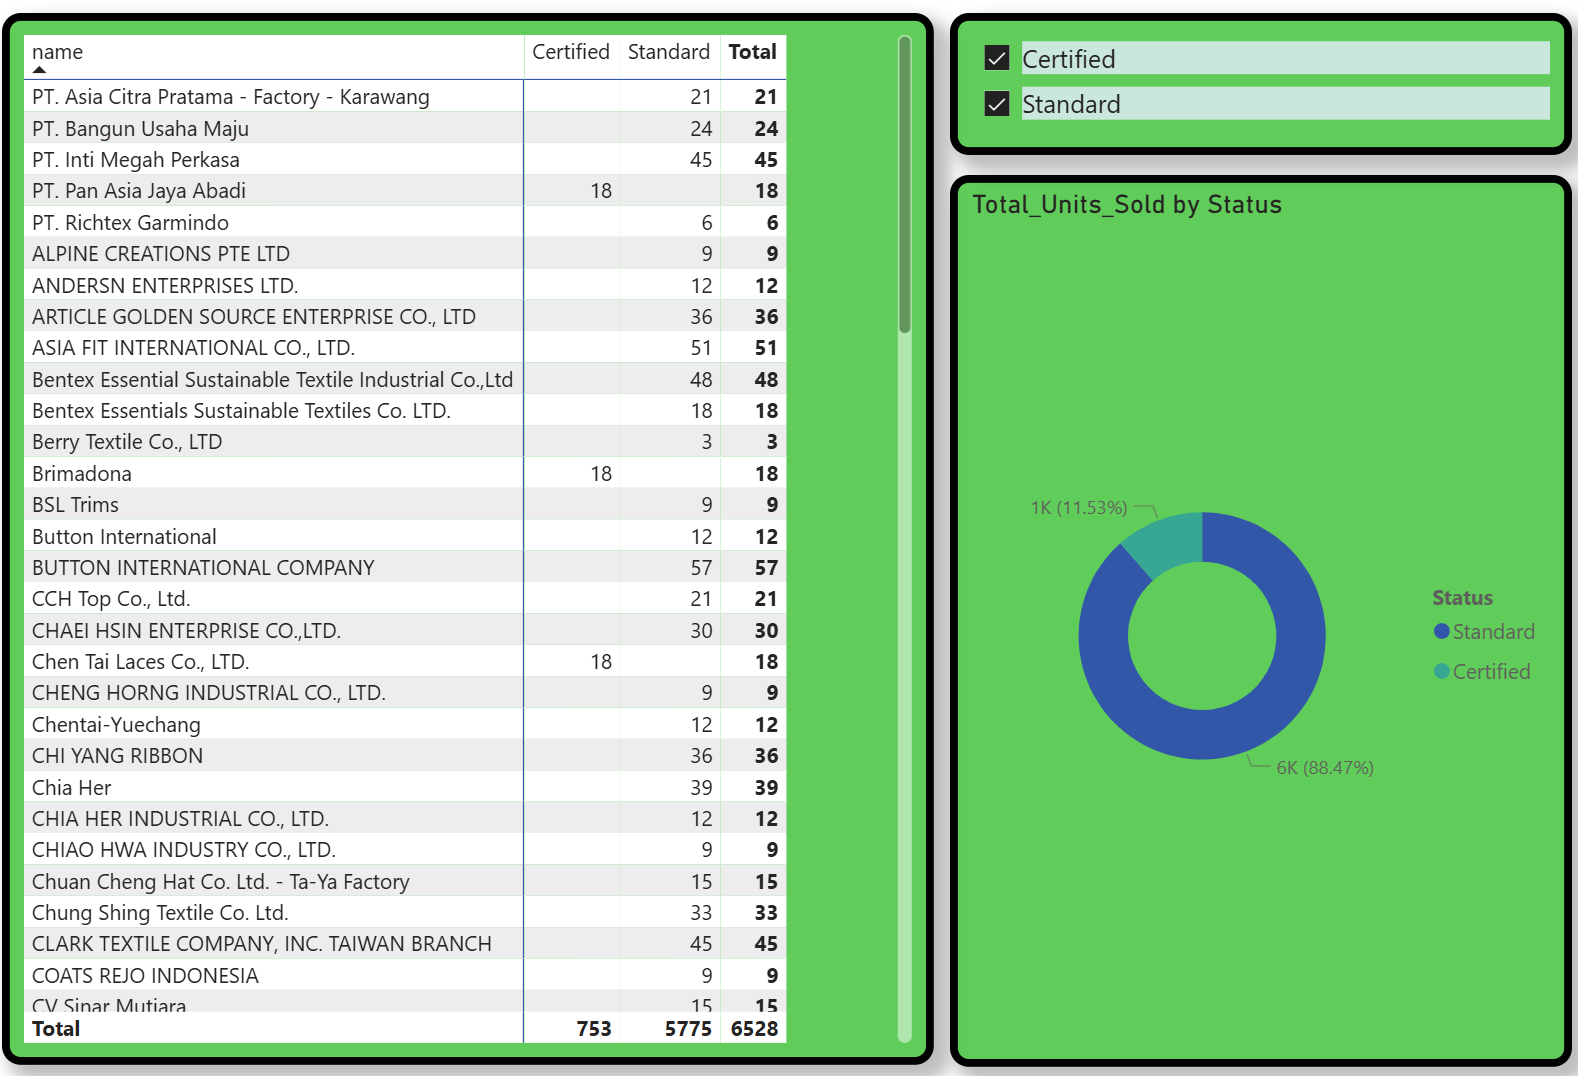1578x1076 pixels.
Task: Click the Standard legend blue marker
Action: pos(1441,631)
